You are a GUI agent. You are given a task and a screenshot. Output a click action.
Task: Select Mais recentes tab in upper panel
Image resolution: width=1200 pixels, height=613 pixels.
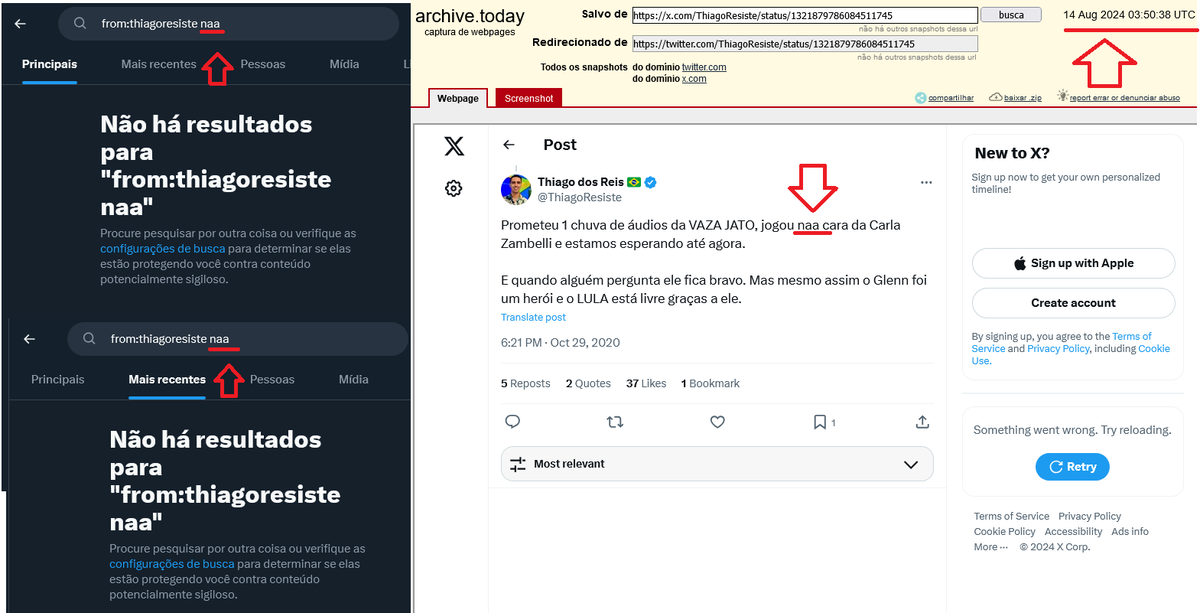(x=158, y=64)
